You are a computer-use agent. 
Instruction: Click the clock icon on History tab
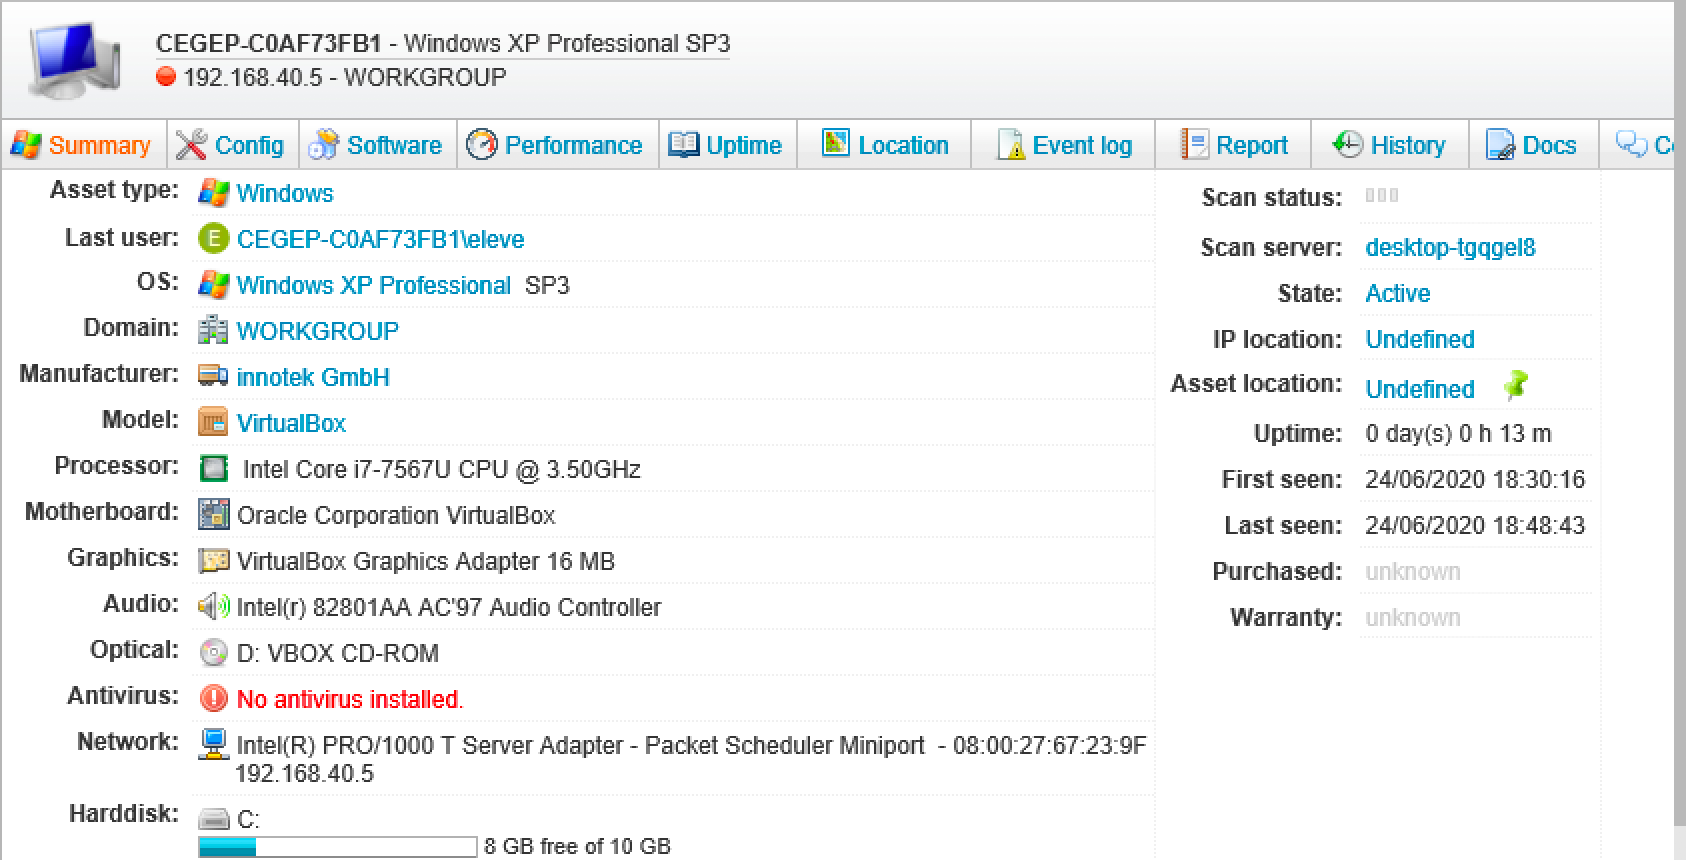[1347, 145]
